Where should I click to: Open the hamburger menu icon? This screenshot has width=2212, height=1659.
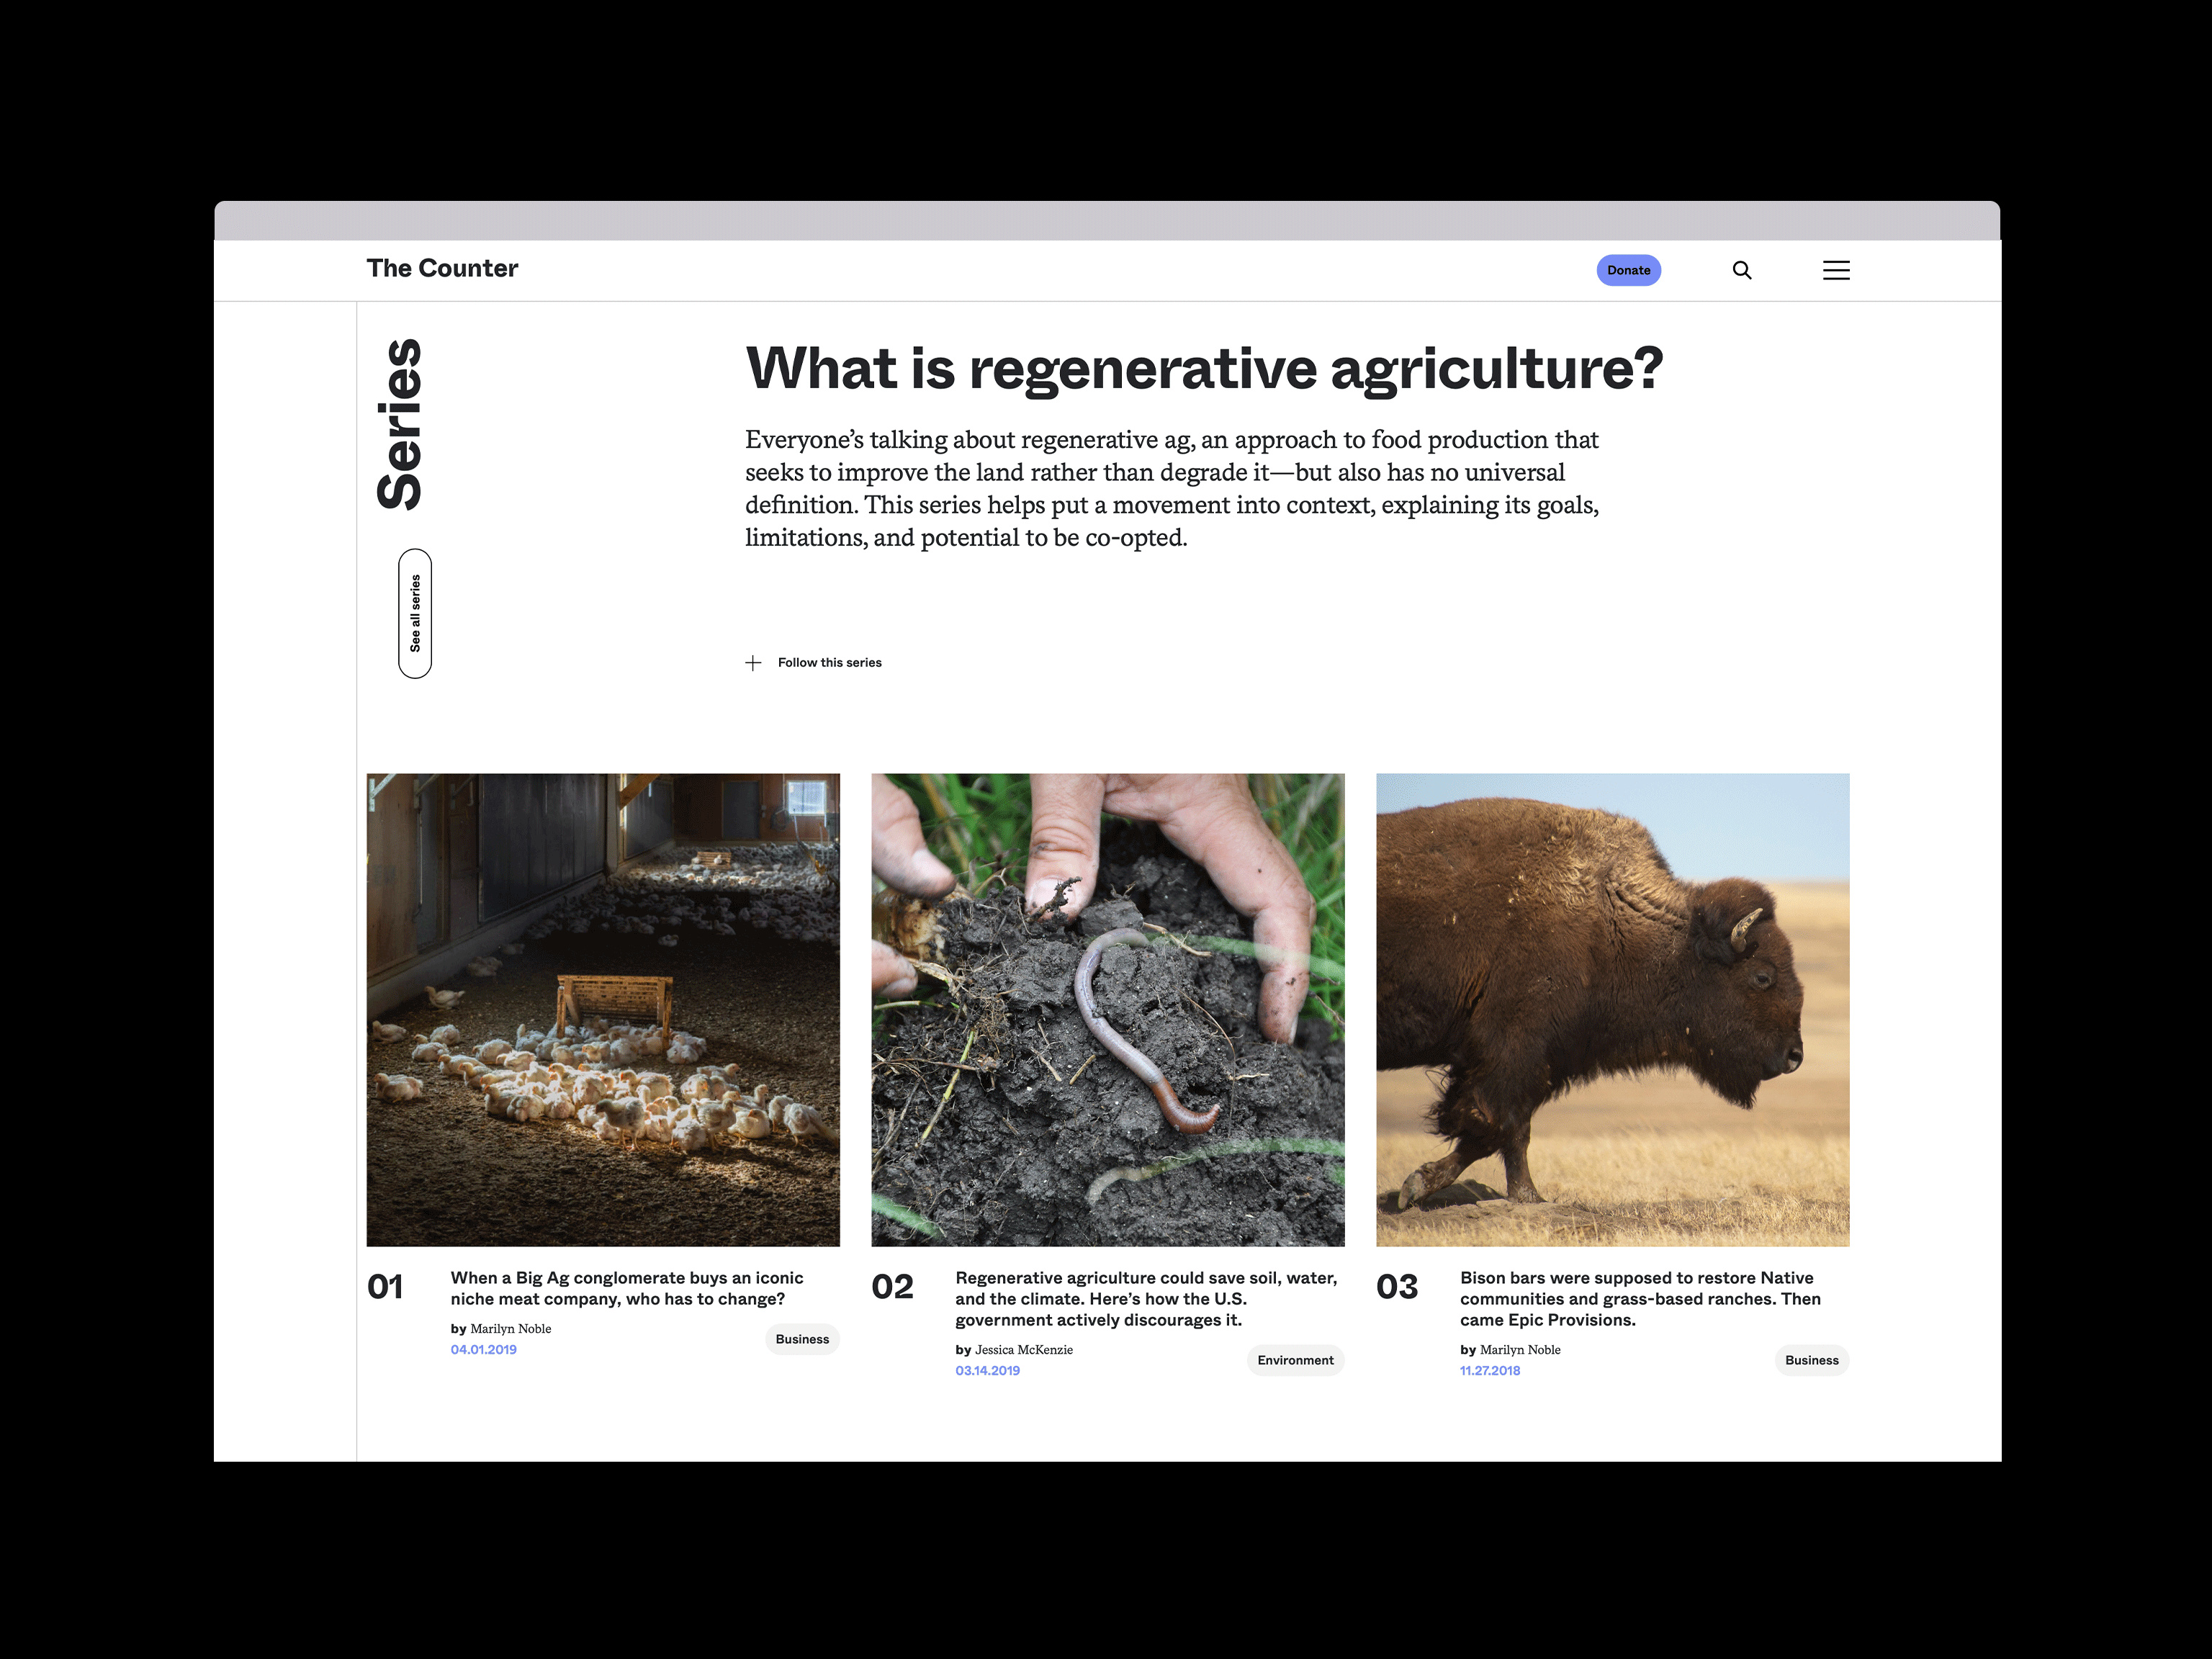pyautogui.click(x=1836, y=270)
